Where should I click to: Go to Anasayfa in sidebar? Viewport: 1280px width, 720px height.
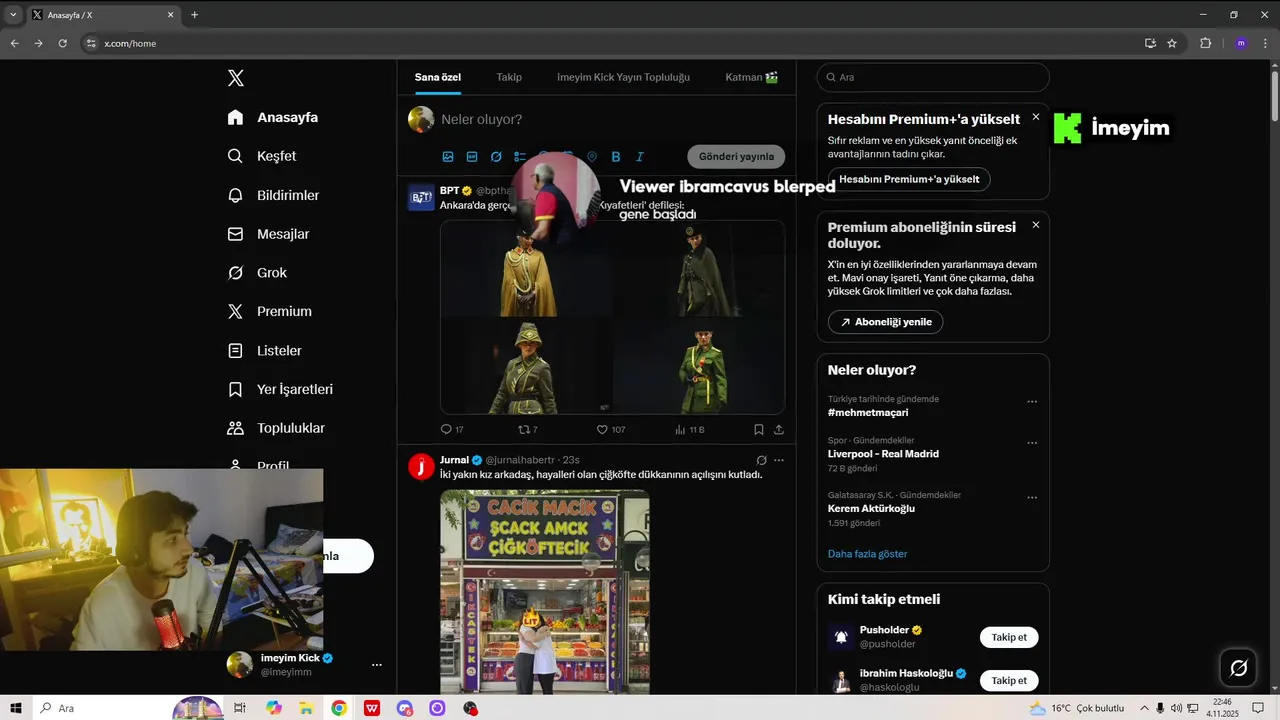point(273,117)
